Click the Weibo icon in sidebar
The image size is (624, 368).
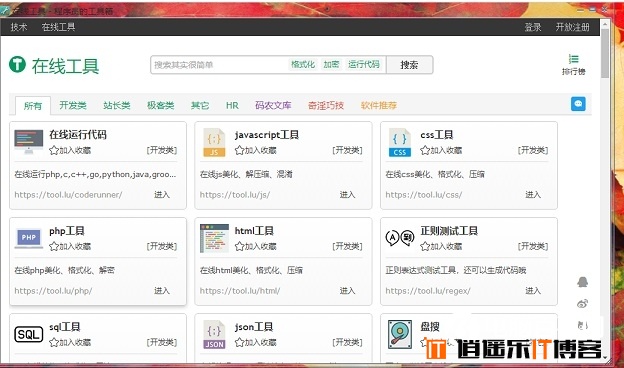583,304
